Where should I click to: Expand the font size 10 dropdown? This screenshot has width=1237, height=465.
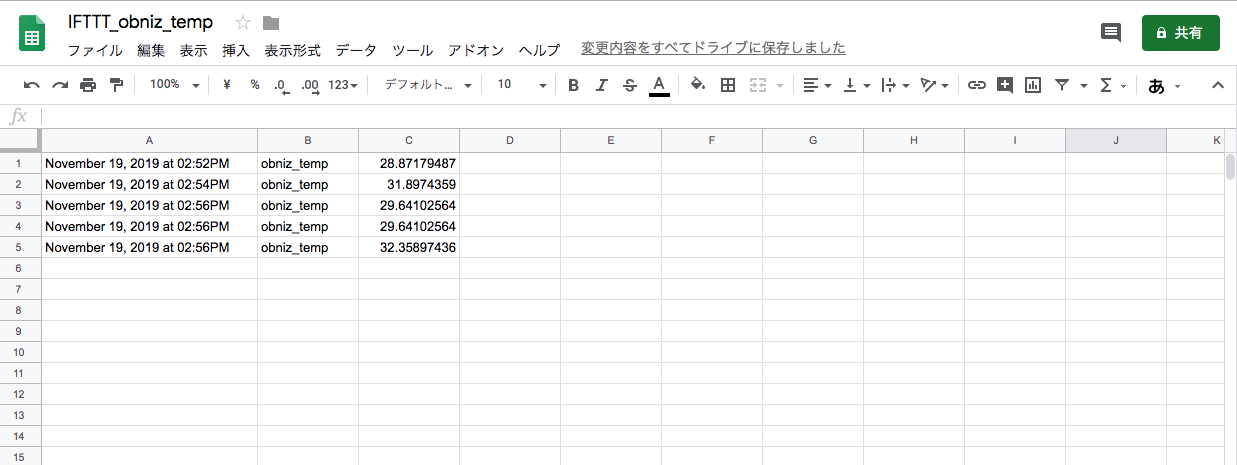tap(521, 85)
